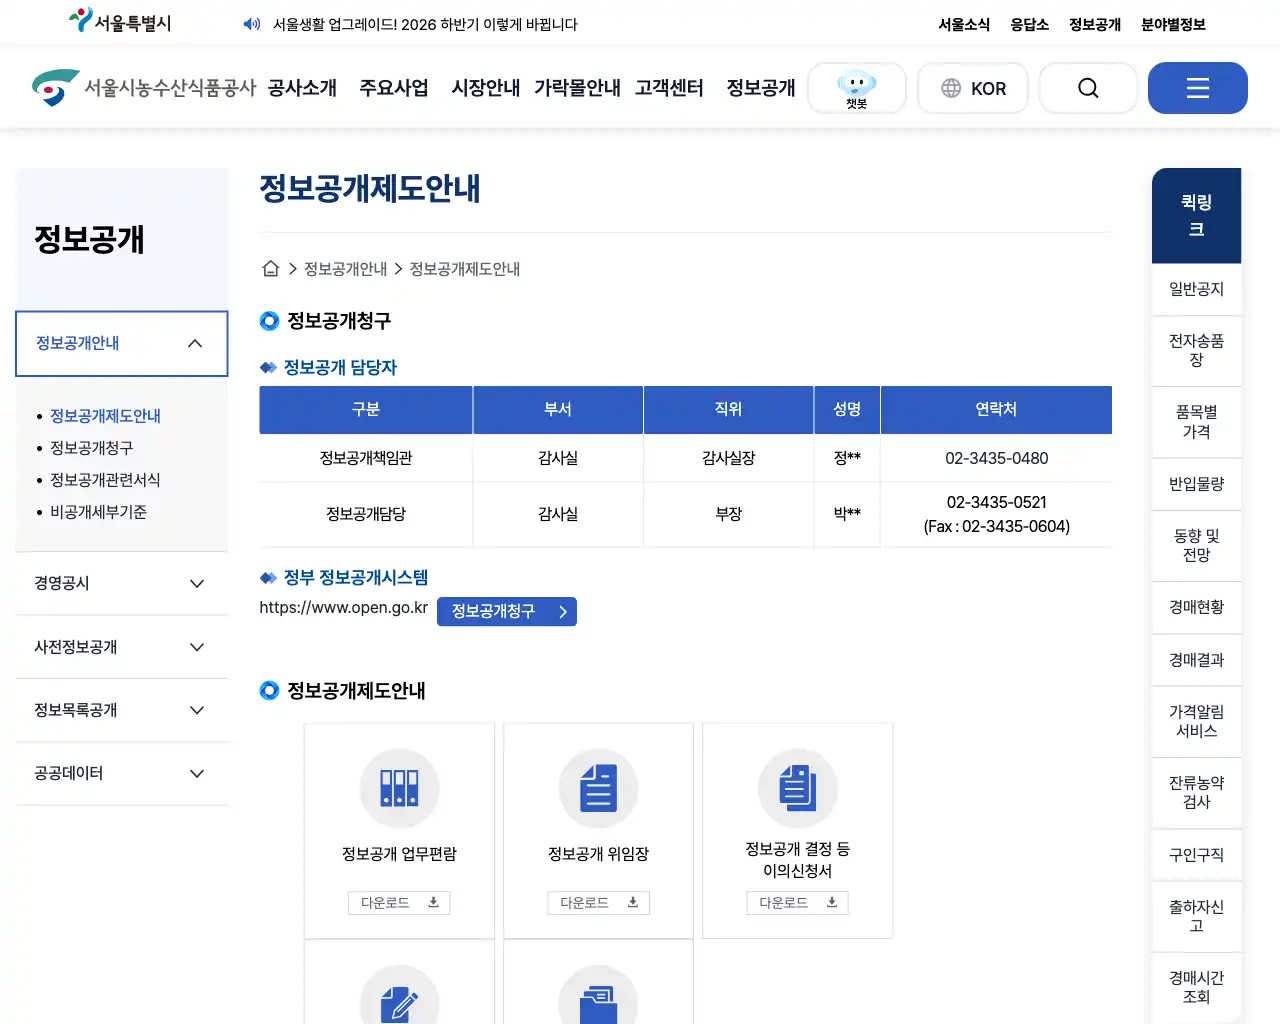Screen dimensions: 1280x1024
Task: Click phone number 02-3435-0521 cell
Action: [x=997, y=514]
